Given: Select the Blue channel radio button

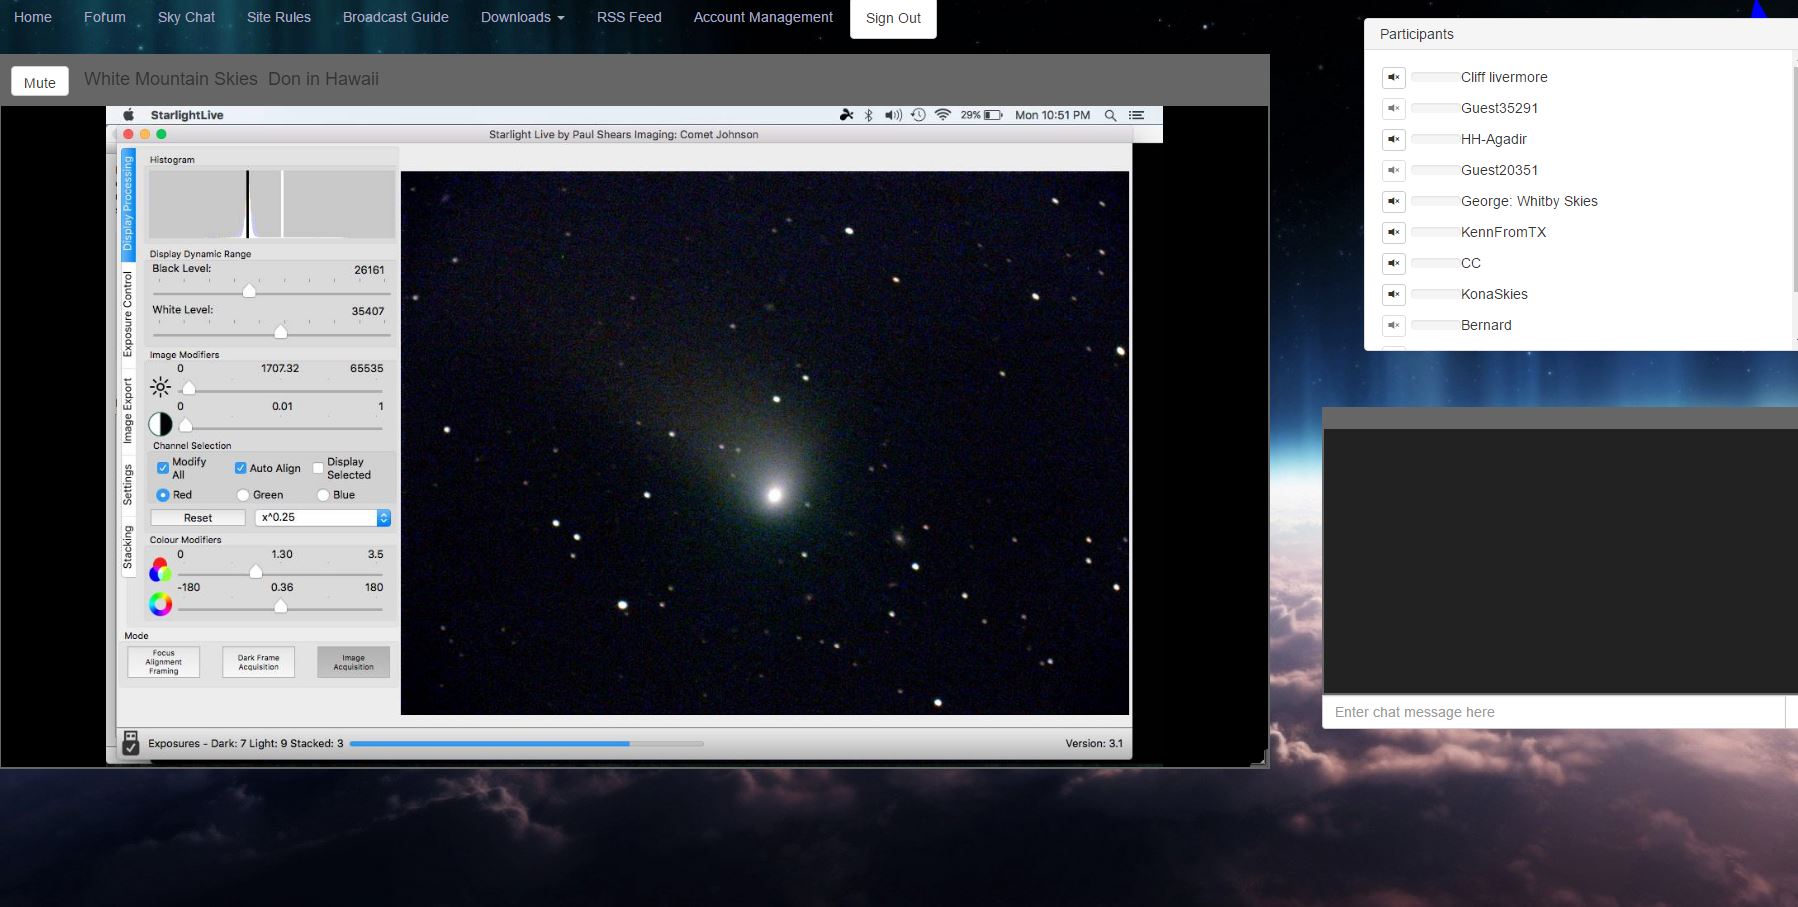Looking at the screenshot, I should [323, 495].
